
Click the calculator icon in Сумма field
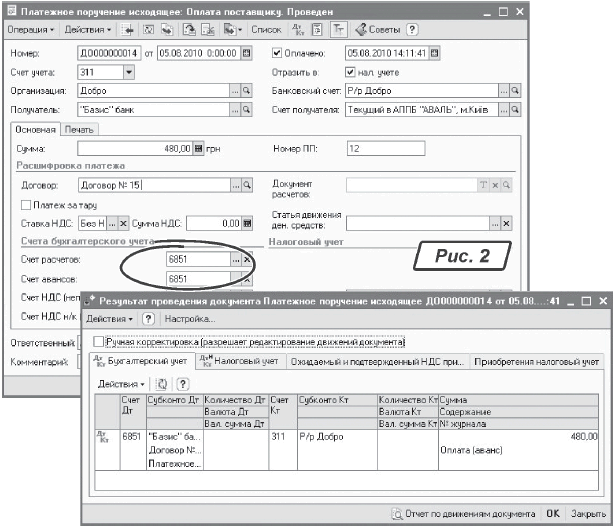[x=197, y=149]
